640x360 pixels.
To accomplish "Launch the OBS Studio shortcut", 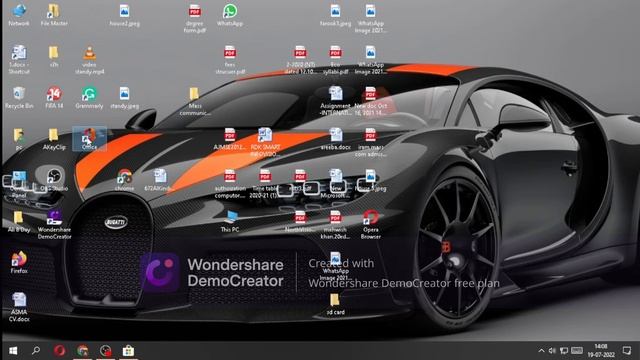I will tap(54, 180).
